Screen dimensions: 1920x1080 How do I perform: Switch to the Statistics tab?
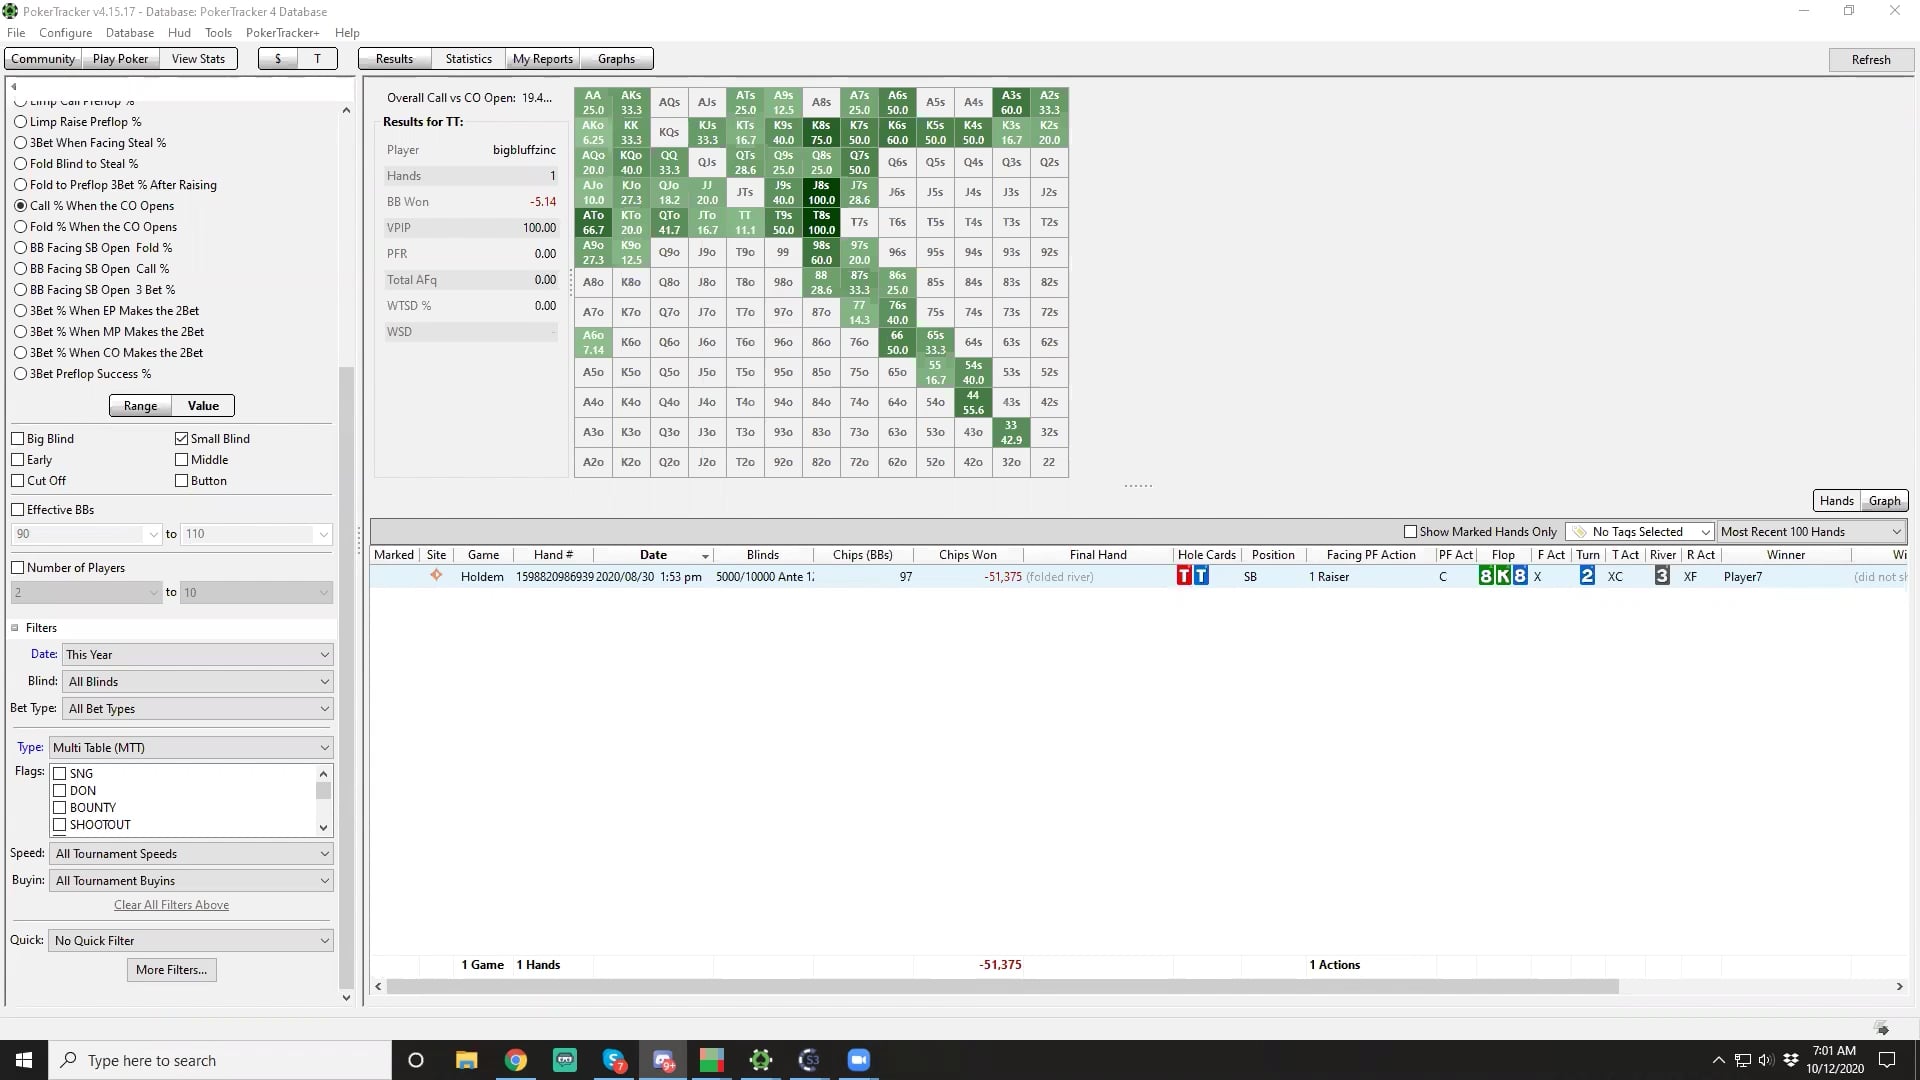coord(468,59)
